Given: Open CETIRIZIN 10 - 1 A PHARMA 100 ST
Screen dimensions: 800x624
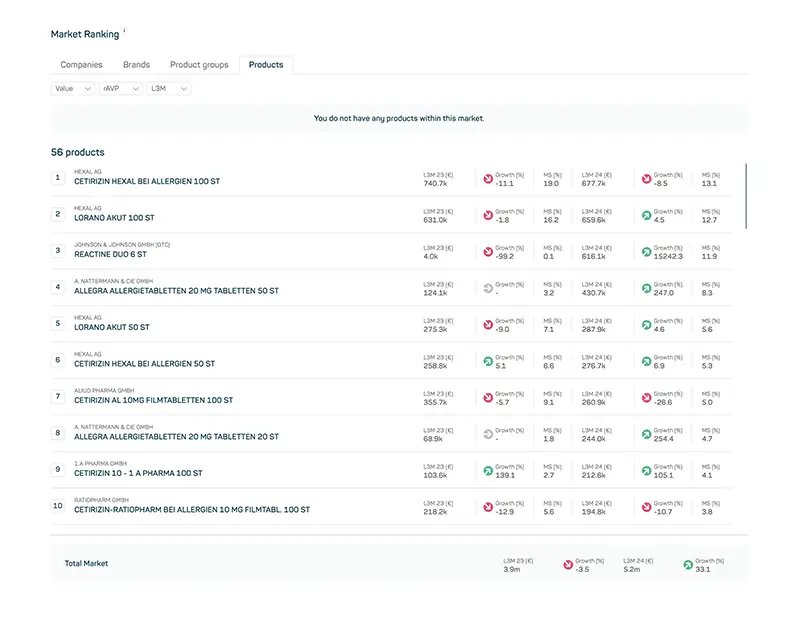Looking at the screenshot, I should click(x=138, y=473).
